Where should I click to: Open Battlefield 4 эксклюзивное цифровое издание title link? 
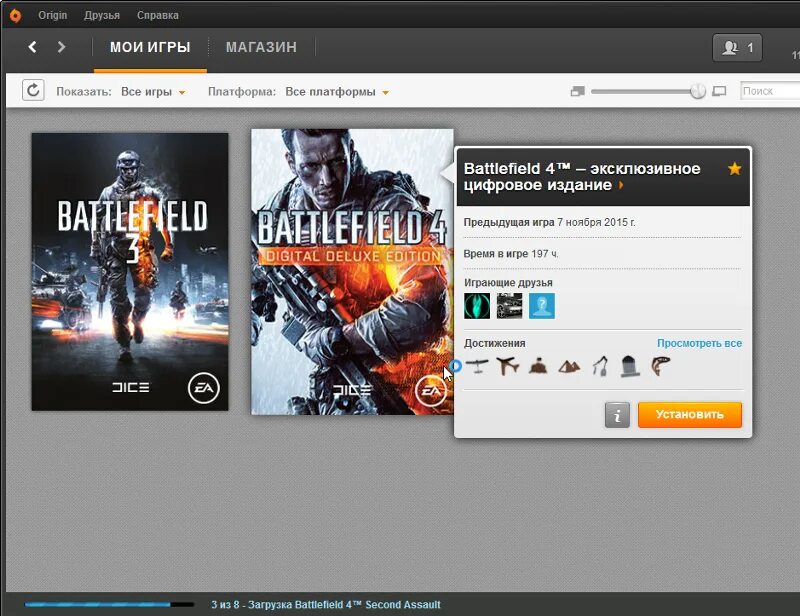pyautogui.click(x=582, y=177)
